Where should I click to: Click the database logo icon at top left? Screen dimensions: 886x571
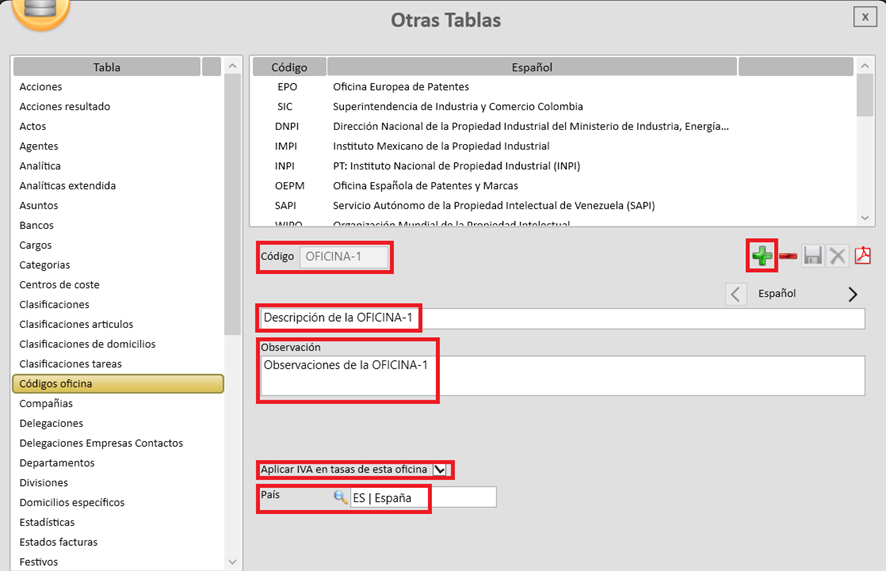coord(40,11)
